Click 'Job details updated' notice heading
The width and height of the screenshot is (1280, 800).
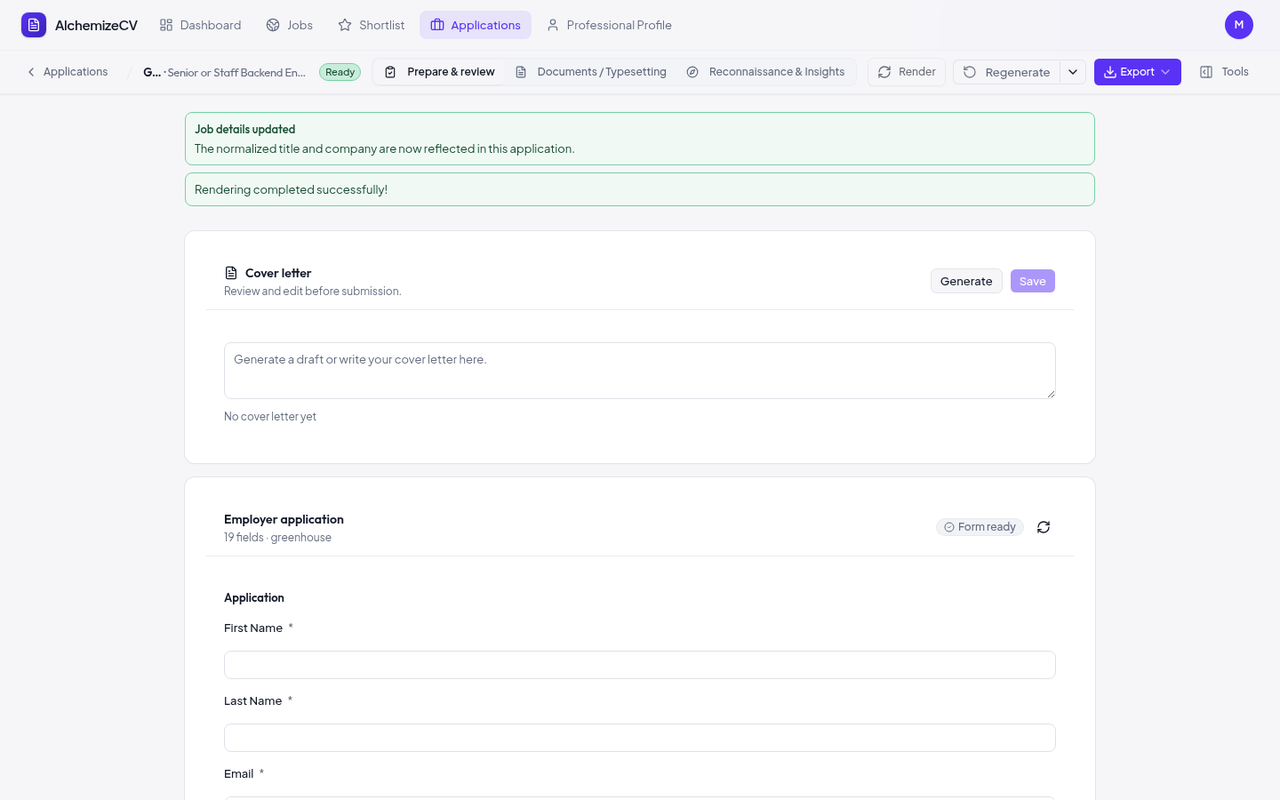245,129
